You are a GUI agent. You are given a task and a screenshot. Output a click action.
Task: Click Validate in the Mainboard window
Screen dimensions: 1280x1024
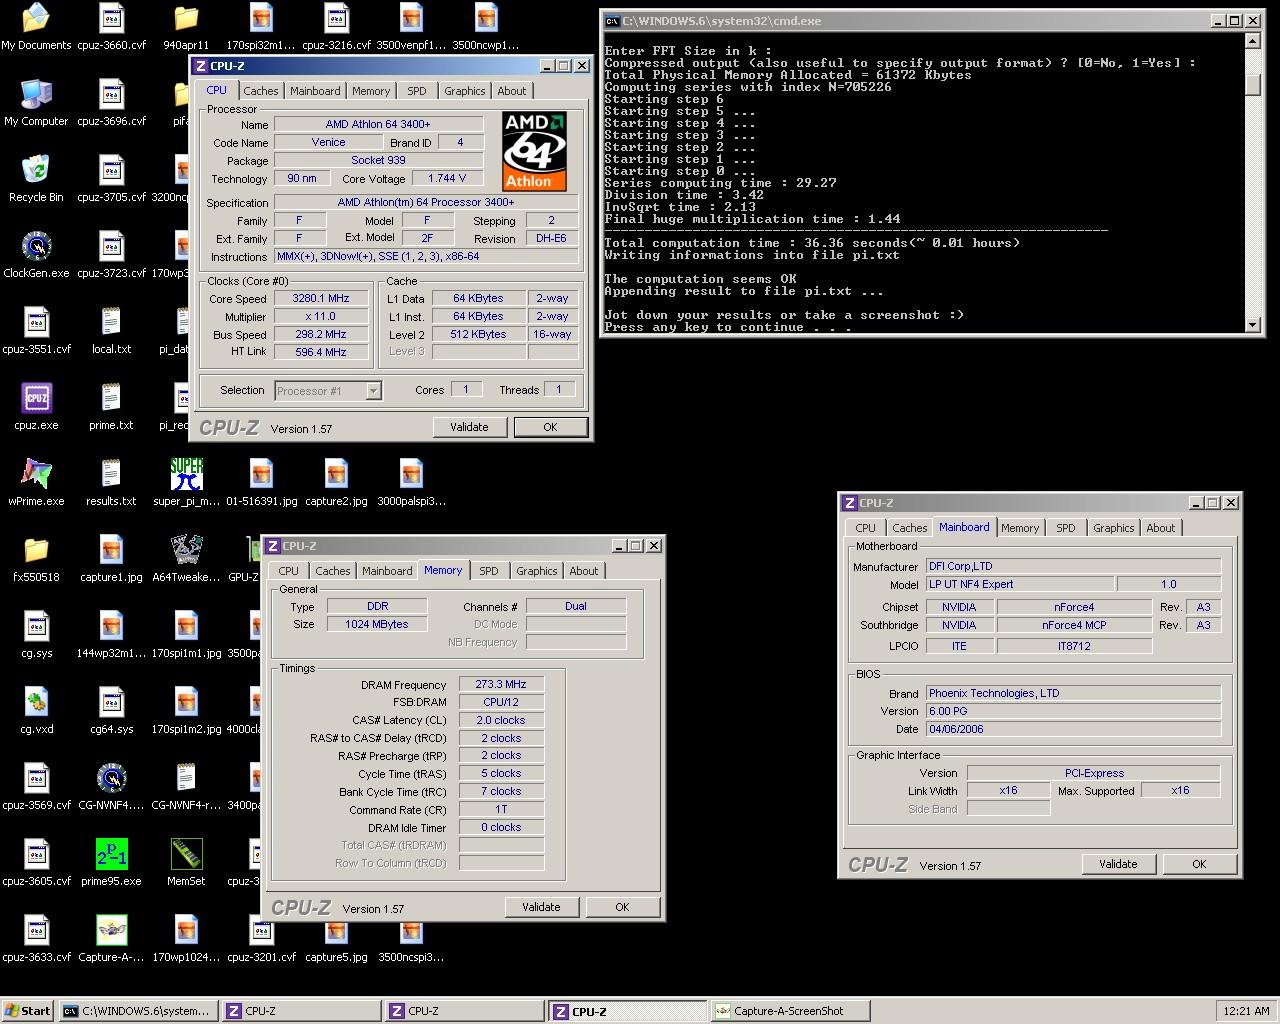[1118, 864]
